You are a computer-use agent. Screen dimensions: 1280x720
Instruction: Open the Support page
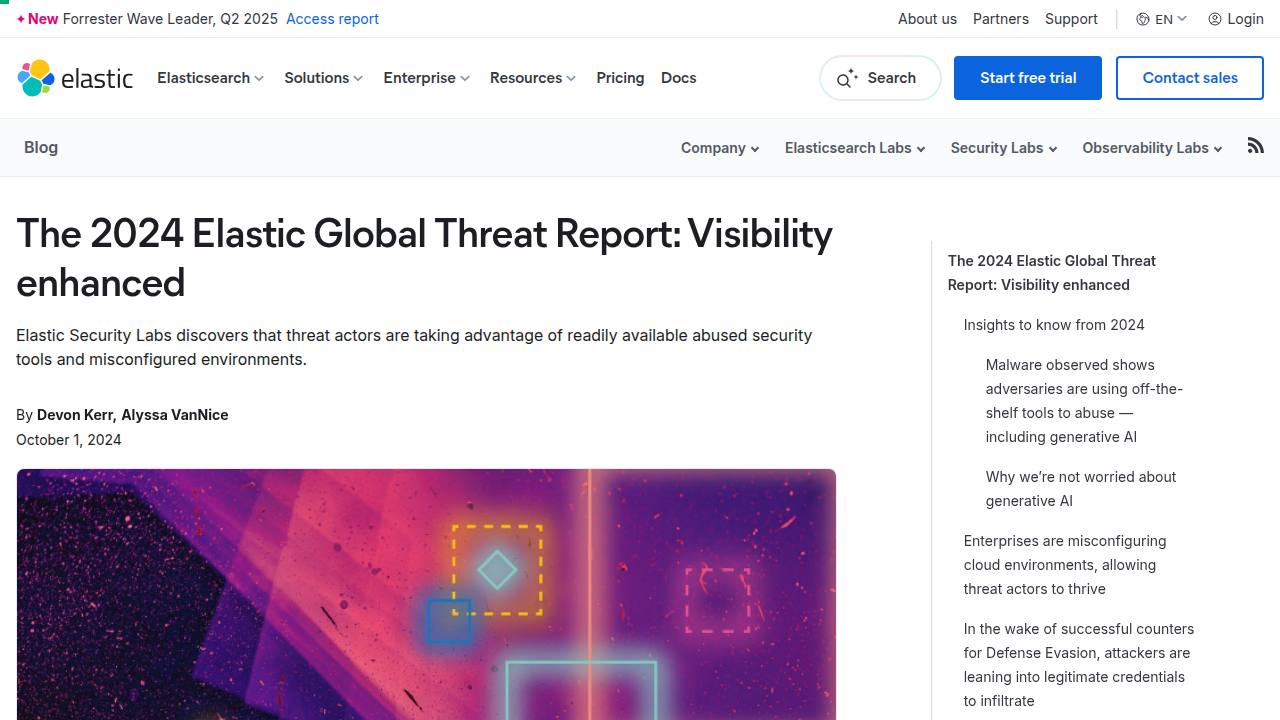click(x=1071, y=19)
